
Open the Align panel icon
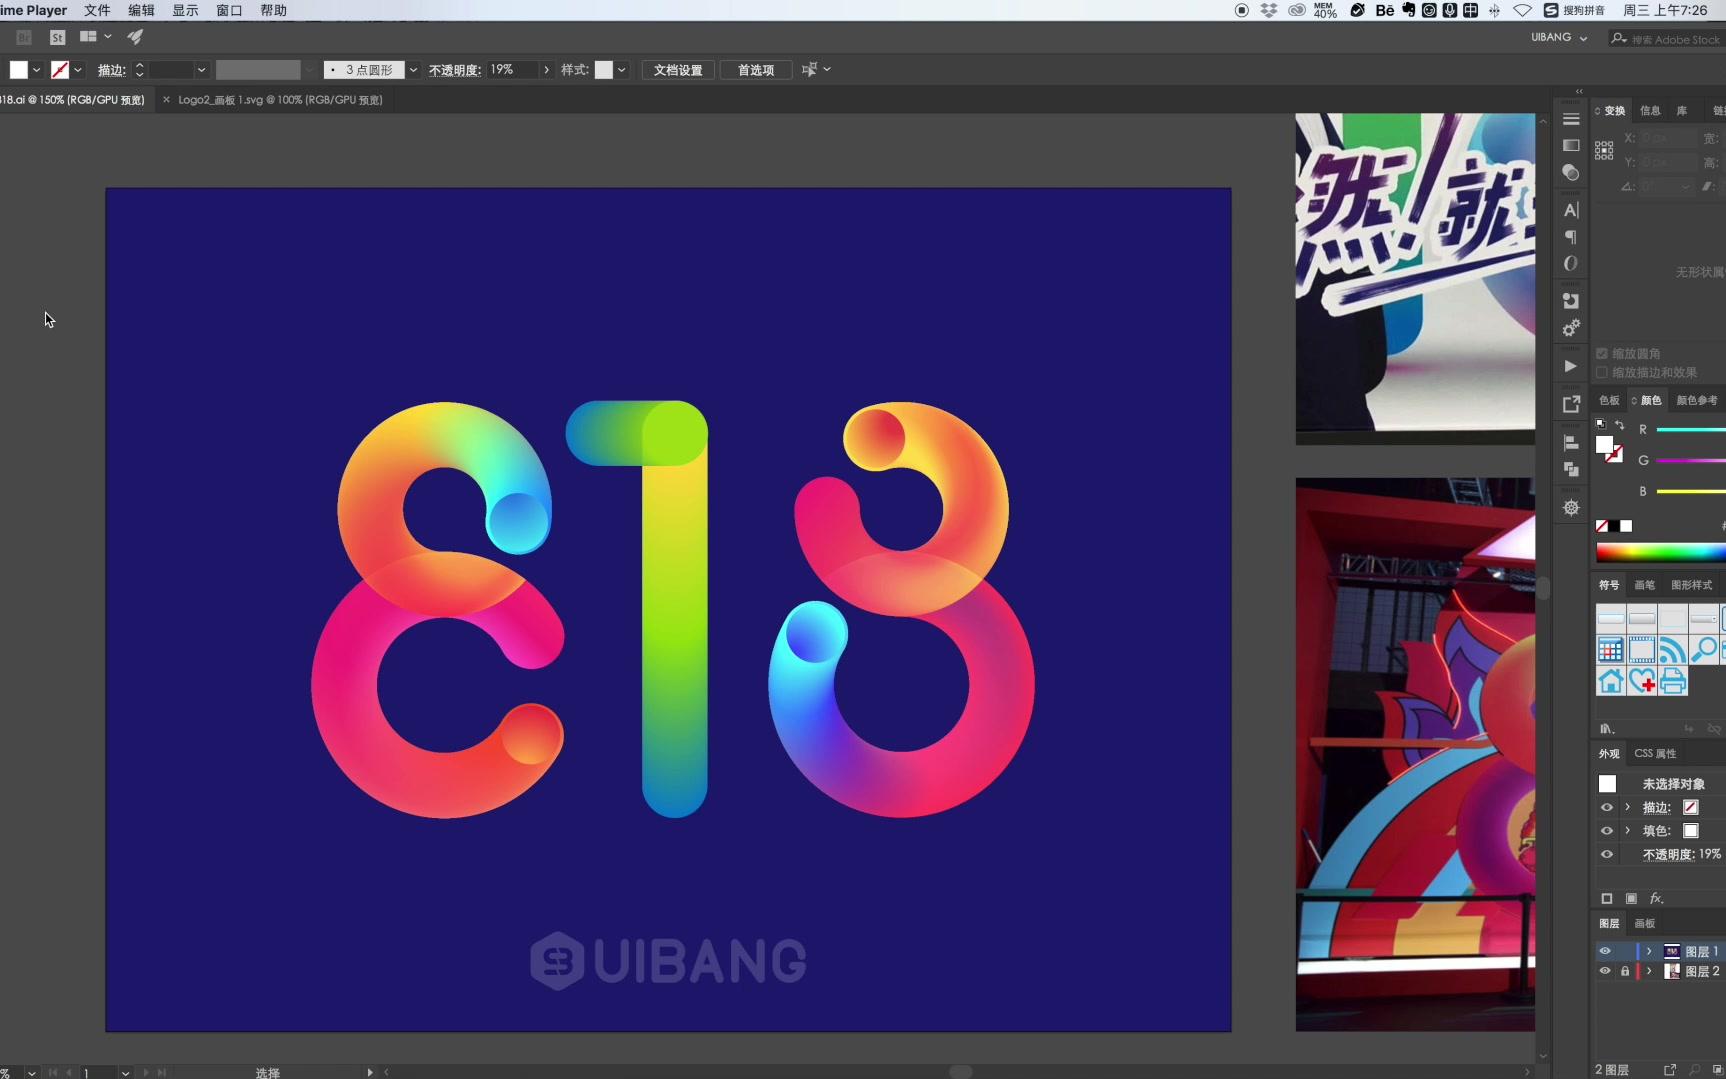pos(1571,442)
